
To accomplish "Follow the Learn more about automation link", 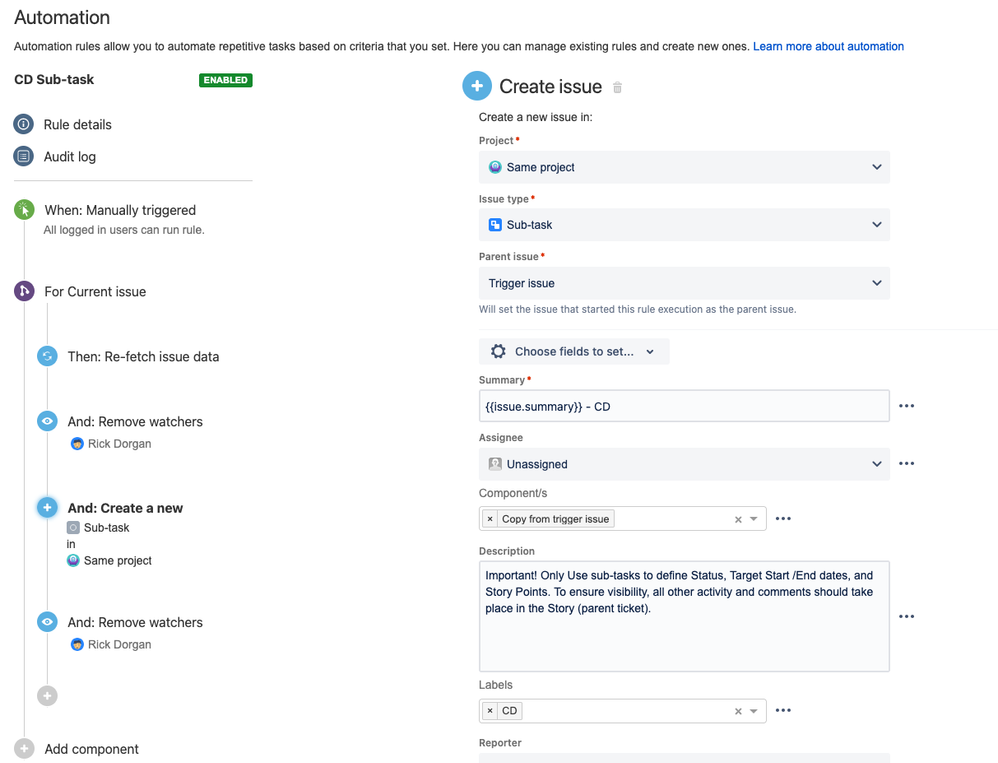I will click(828, 47).
